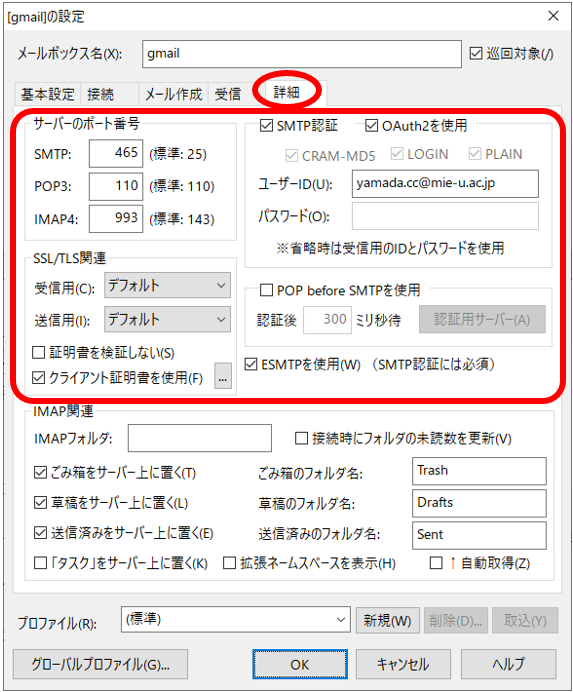Enable POP before SMTPを使用
The height and width of the screenshot is (692, 573).
(266, 290)
